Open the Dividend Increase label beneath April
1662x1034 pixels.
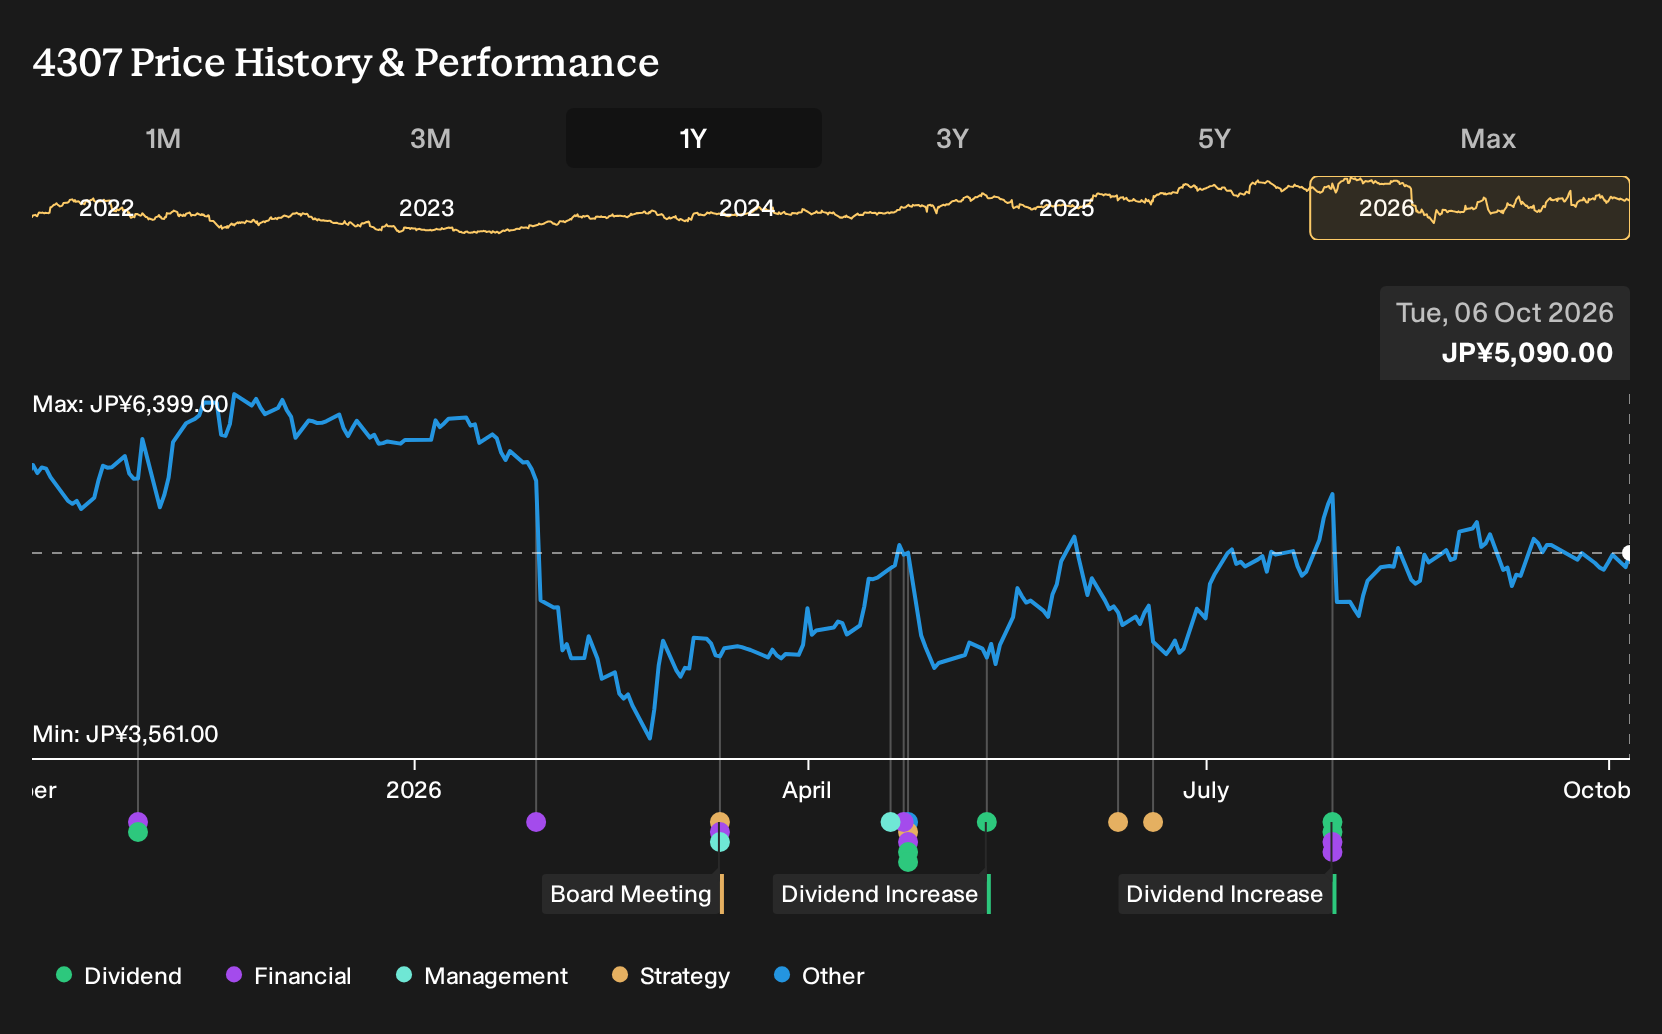882,894
